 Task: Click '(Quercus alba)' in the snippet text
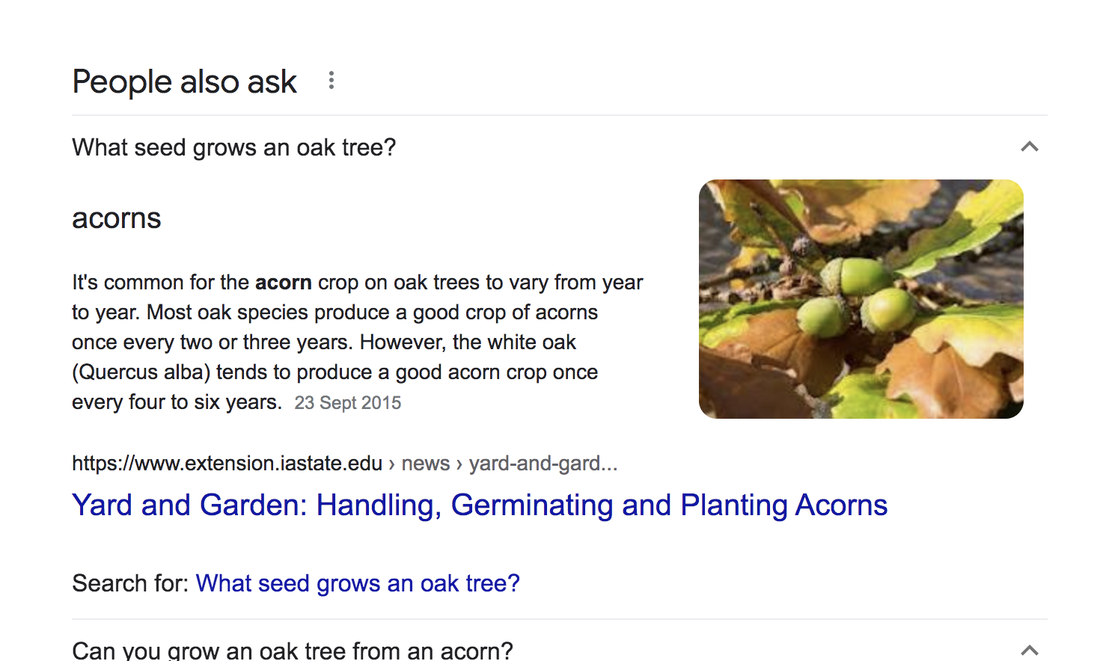(x=141, y=372)
